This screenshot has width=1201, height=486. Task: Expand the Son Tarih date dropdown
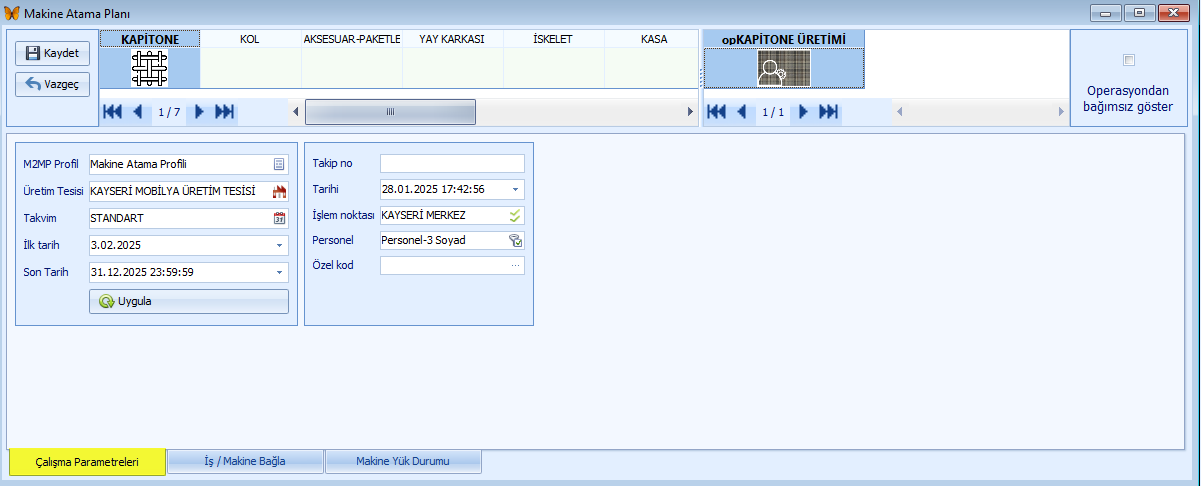(x=279, y=272)
